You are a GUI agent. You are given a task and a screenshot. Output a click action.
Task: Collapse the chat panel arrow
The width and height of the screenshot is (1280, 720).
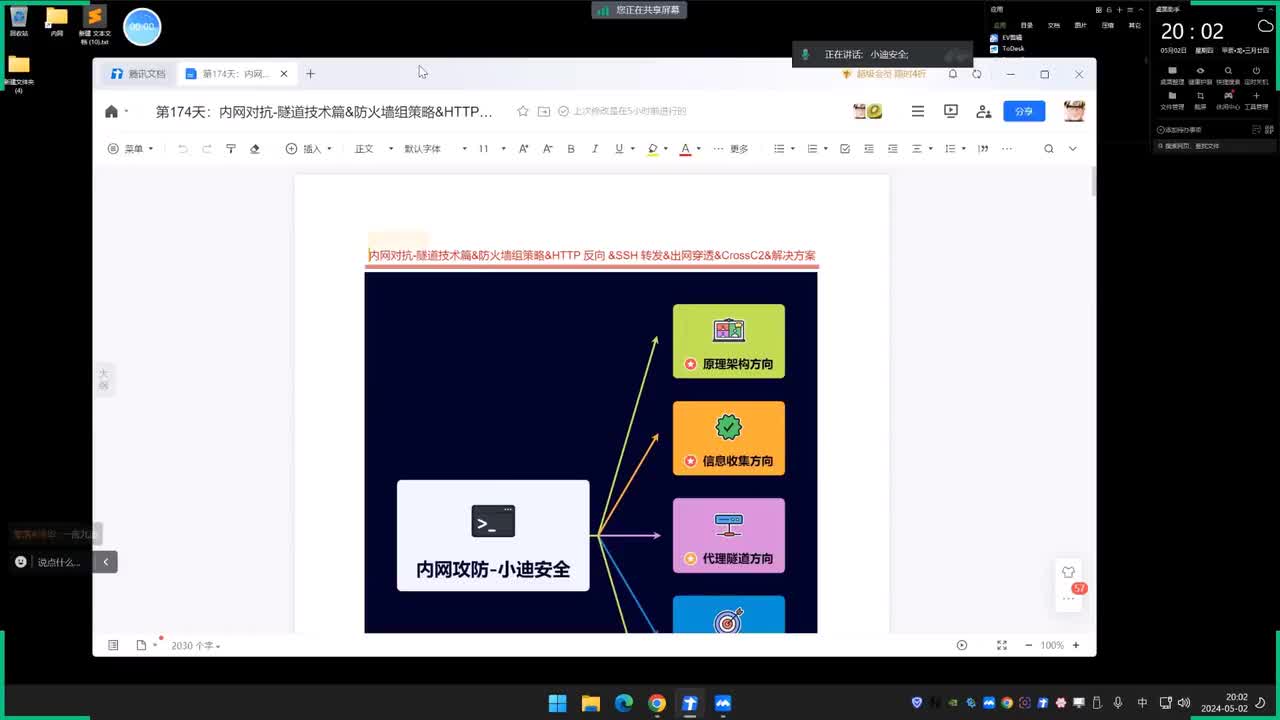[x=106, y=562]
